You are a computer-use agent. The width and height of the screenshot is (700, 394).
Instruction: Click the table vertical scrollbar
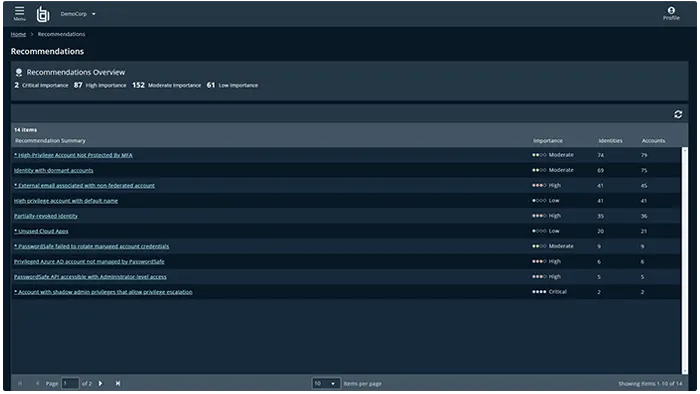click(x=684, y=261)
